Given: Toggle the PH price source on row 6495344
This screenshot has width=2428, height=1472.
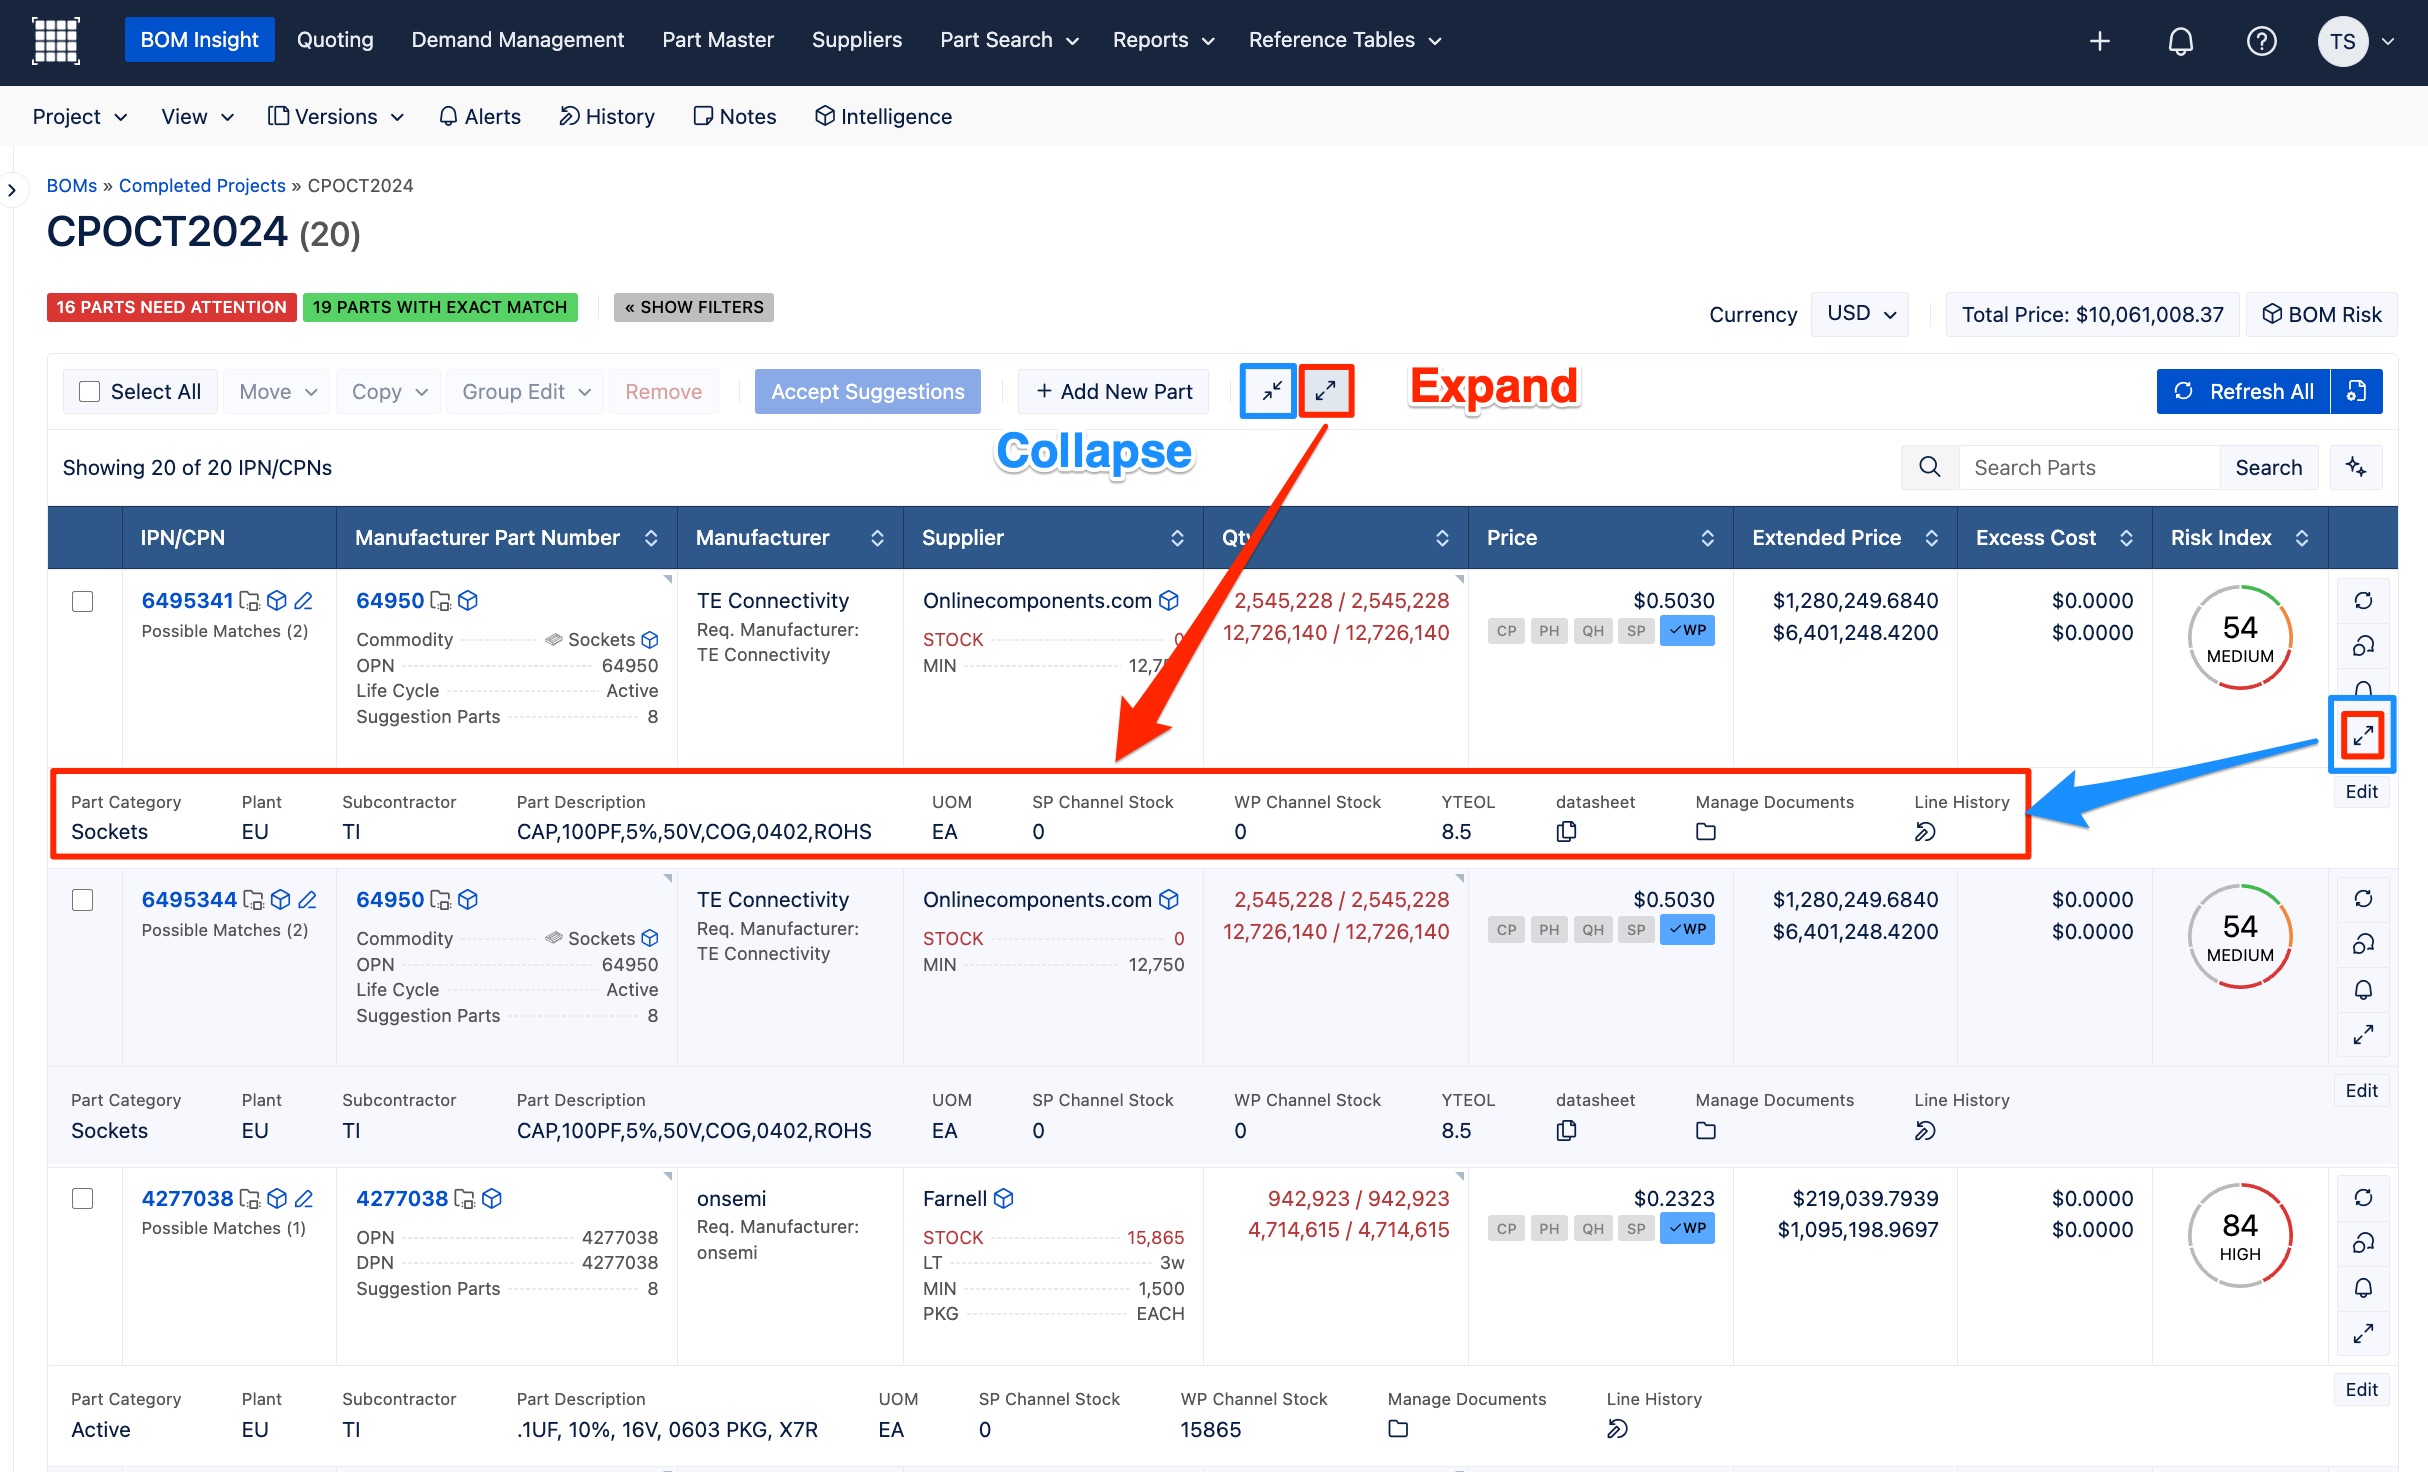Looking at the screenshot, I should point(1549,930).
